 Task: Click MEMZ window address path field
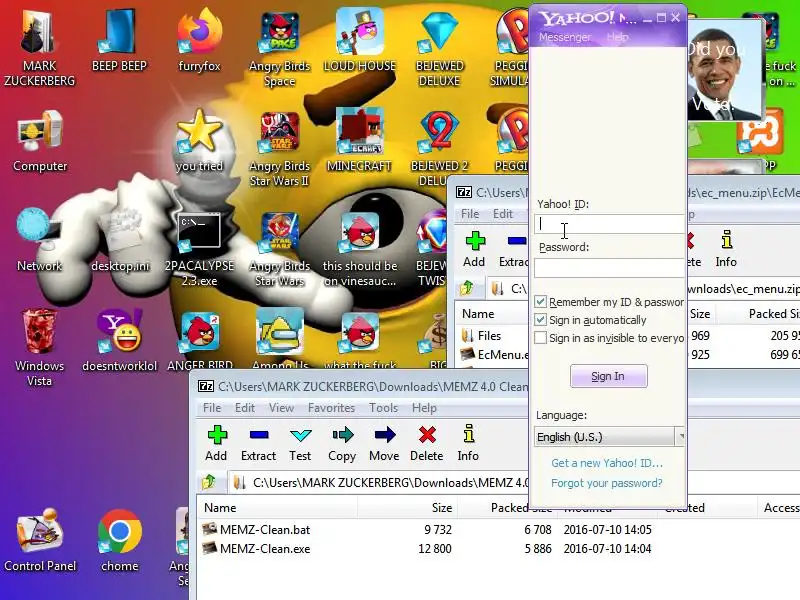coord(380,482)
